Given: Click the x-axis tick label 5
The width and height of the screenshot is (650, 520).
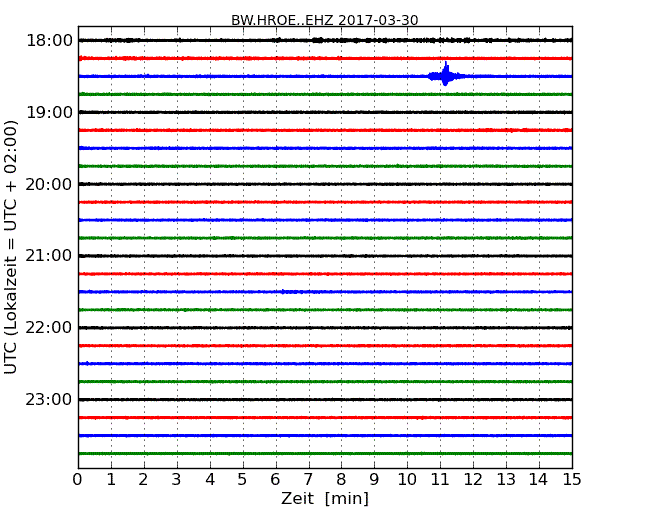Looking at the screenshot, I should point(243,480).
